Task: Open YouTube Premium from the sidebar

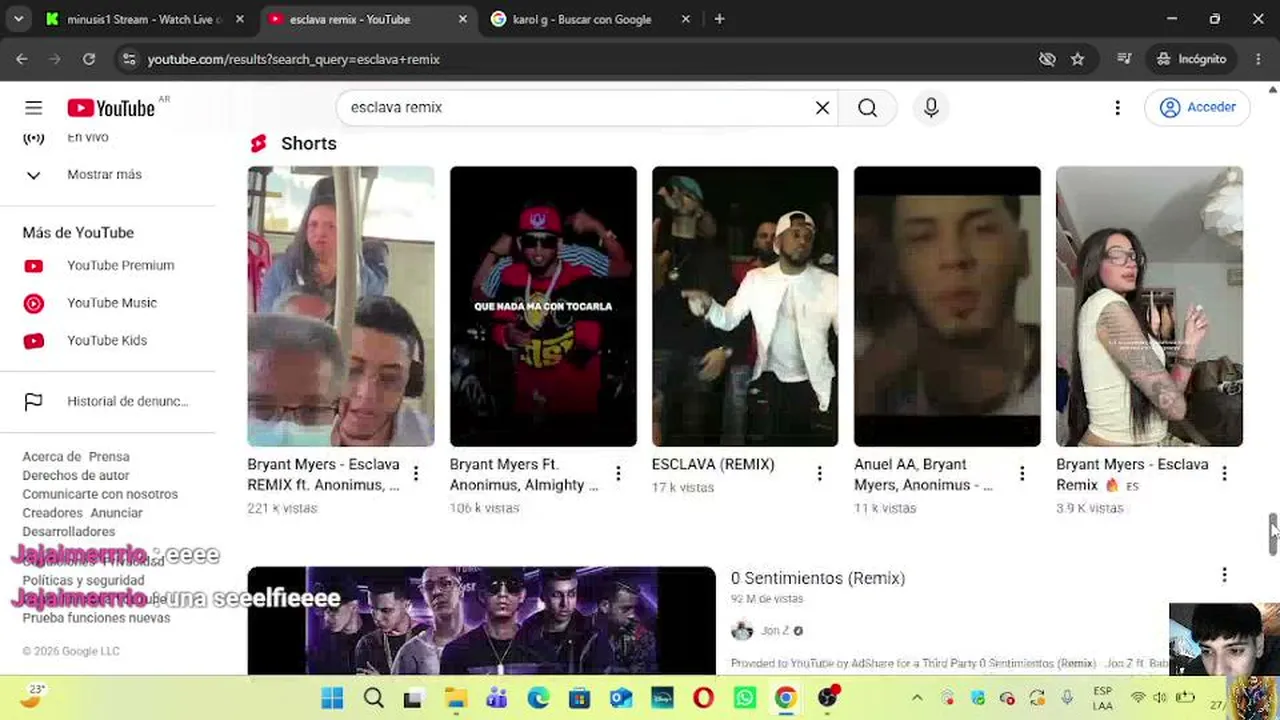Action: pyautogui.click(x=108, y=265)
